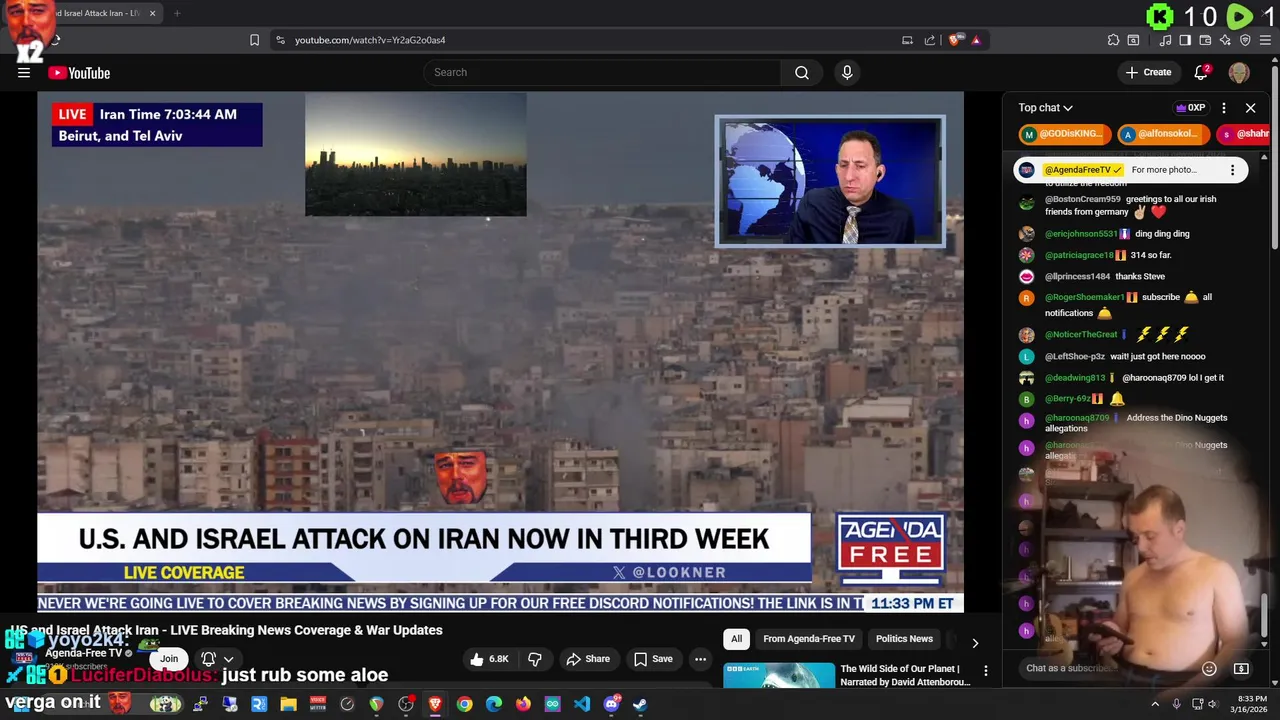The height and width of the screenshot is (720, 1280).
Task: Open a new browser tab
Action: (177, 13)
